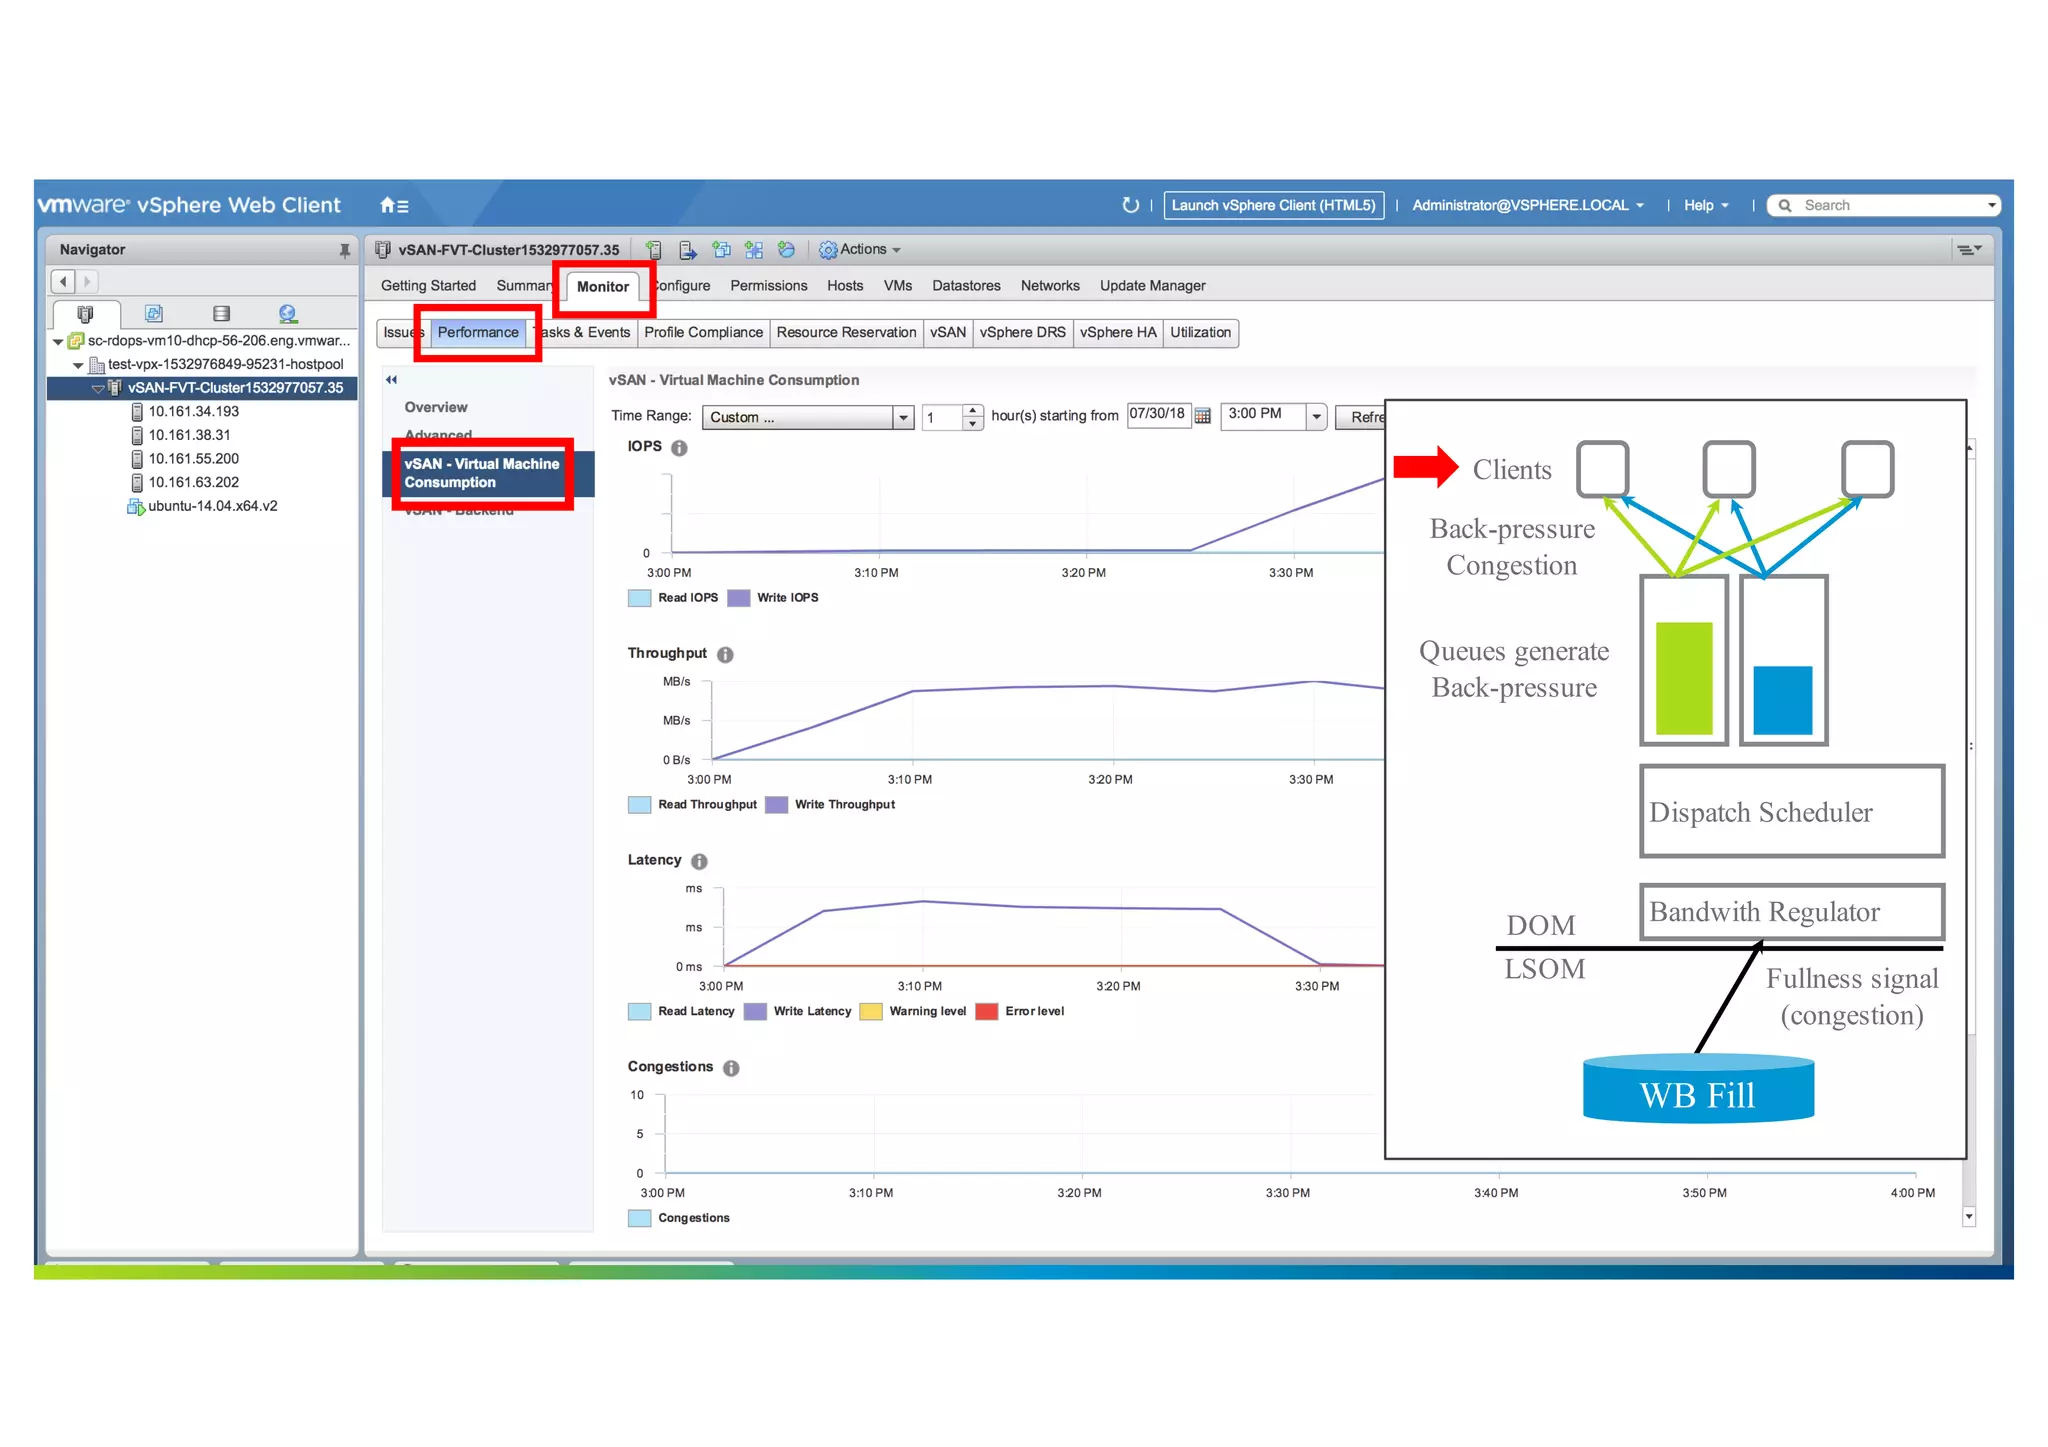This screenshot has height=1447, width=2048.
Task: Open the Update Manager tab
Action: coord(1152,286)
